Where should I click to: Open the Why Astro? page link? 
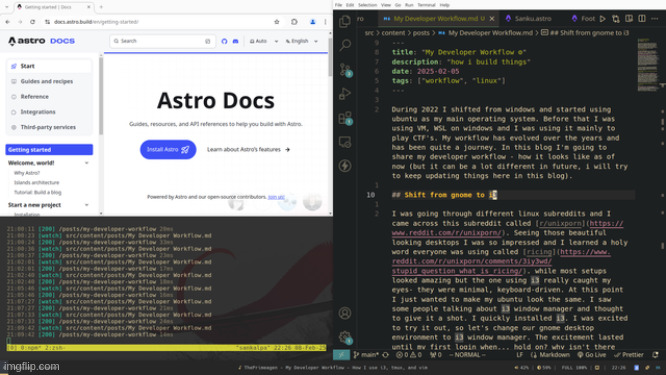(27, 173)
